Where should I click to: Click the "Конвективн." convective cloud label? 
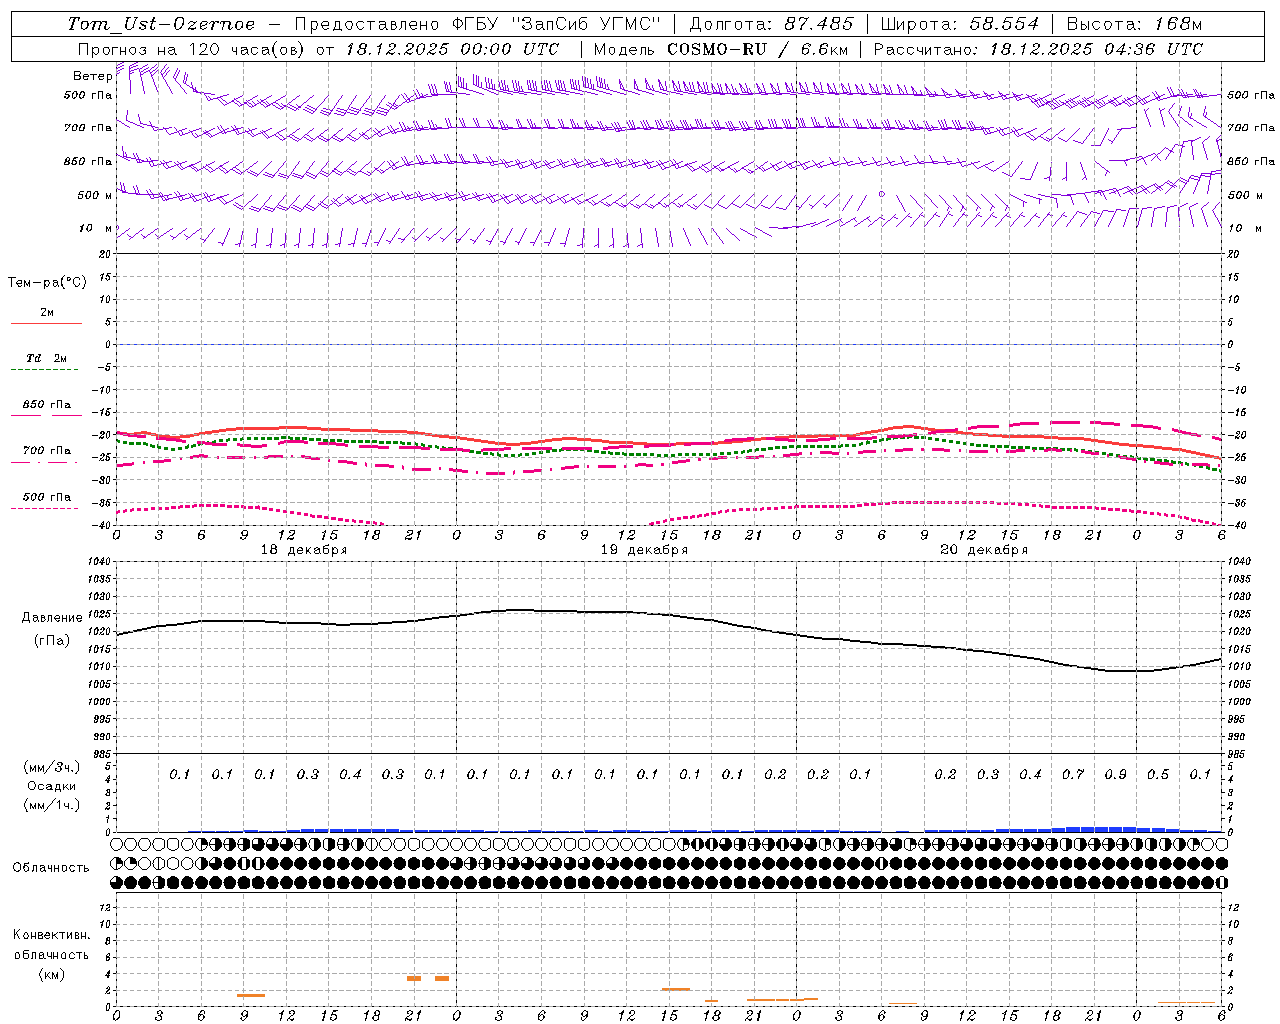pyautogui.click(x=52, y=935)
